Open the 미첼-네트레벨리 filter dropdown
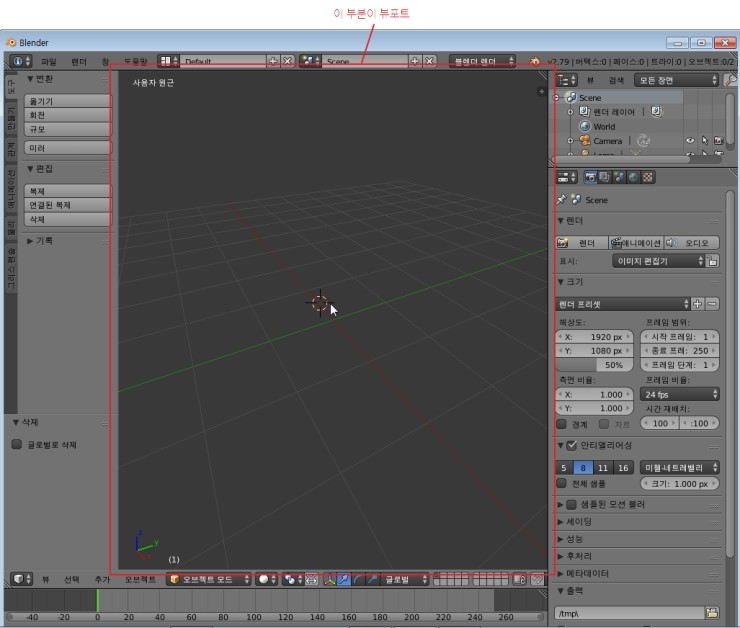 pyautogui.click(x=680, y=468)
